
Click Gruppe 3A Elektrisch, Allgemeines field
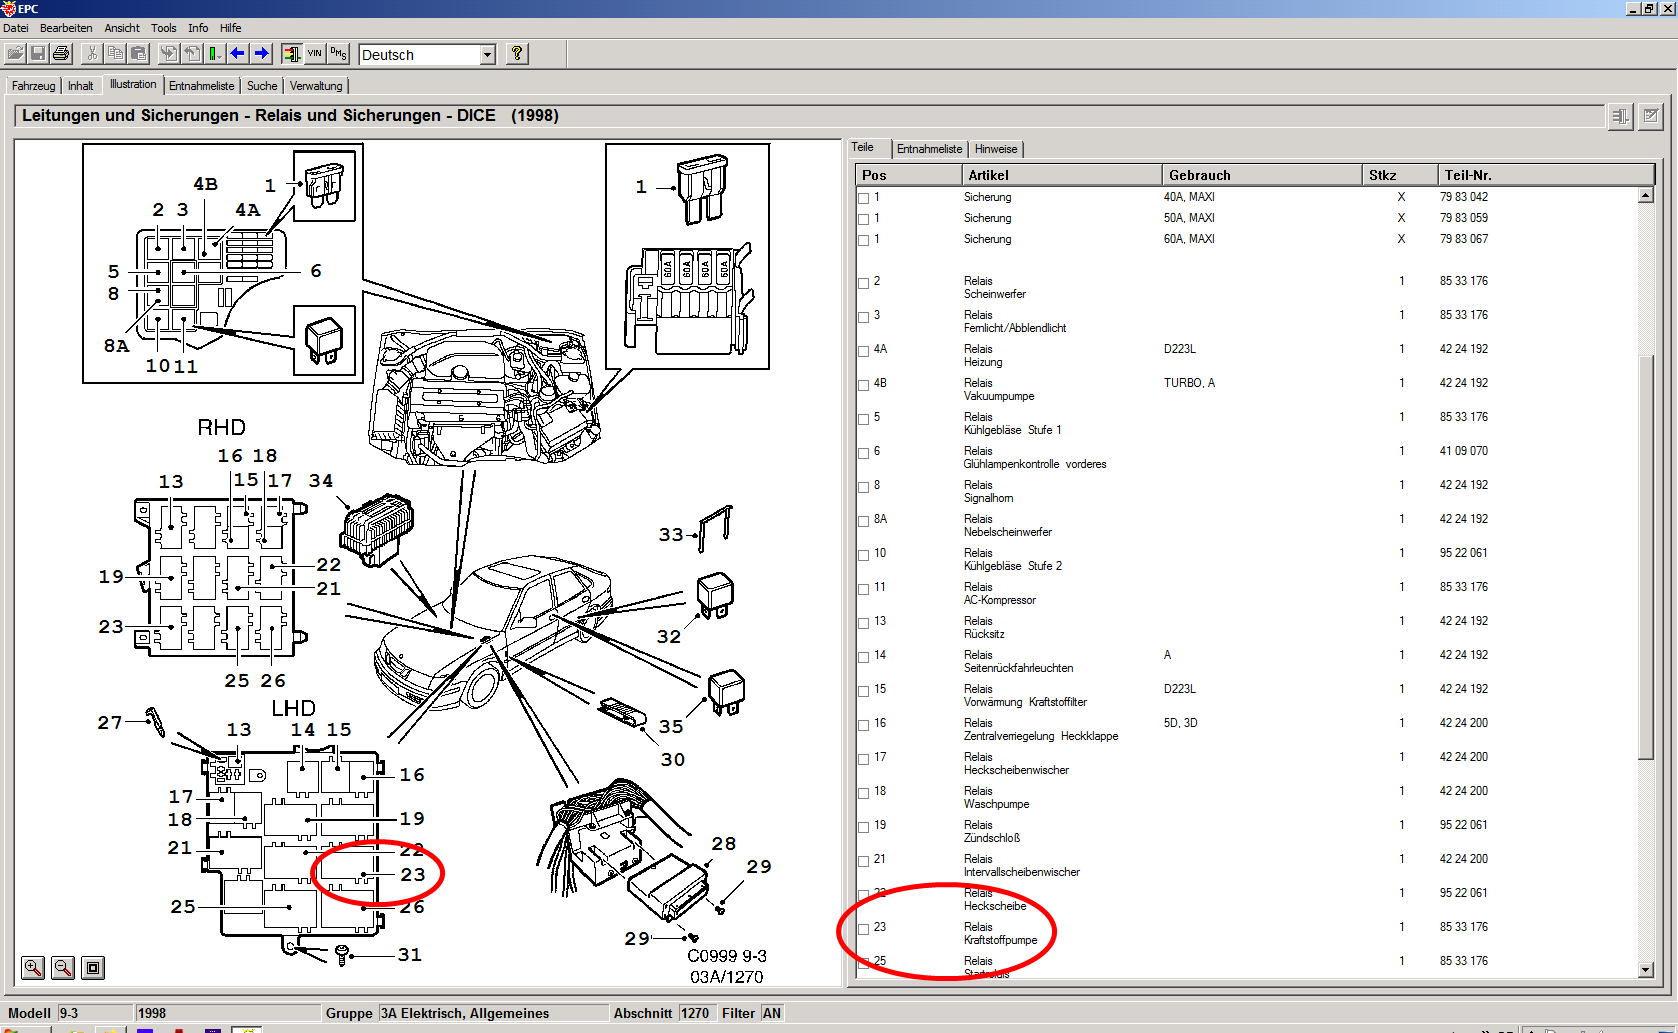(x=493, y=1013)
